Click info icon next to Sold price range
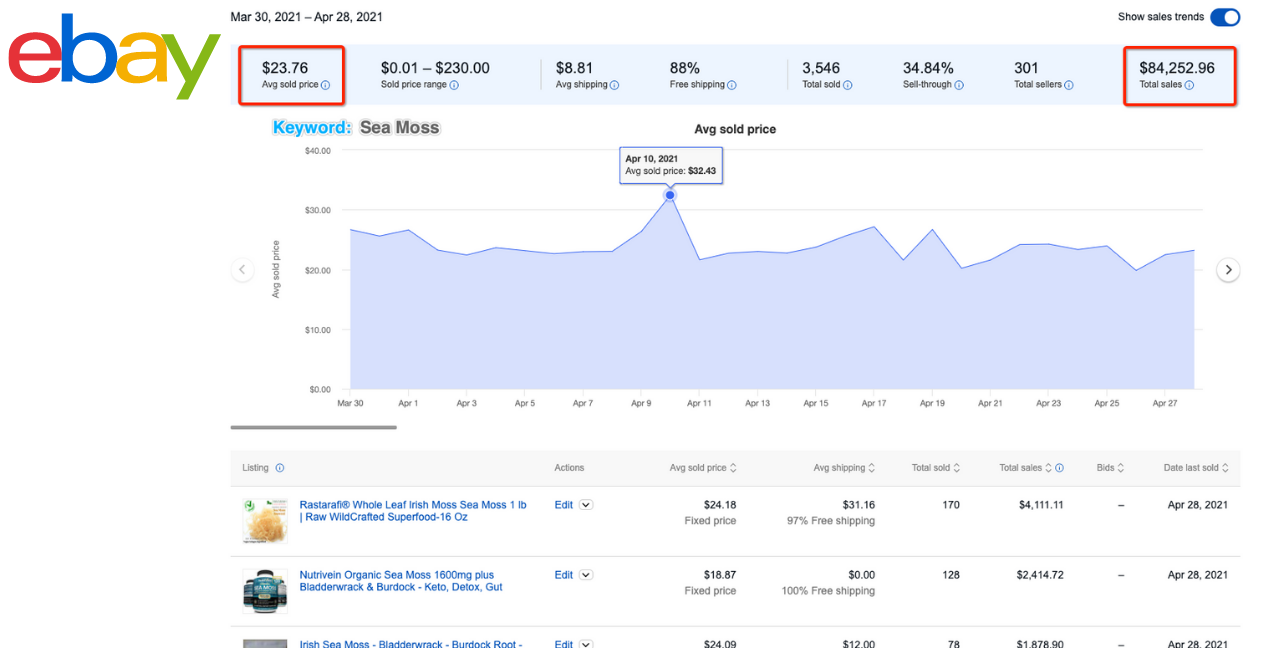This screenshot has width=1269, height=648. click(x=454, y=85)
